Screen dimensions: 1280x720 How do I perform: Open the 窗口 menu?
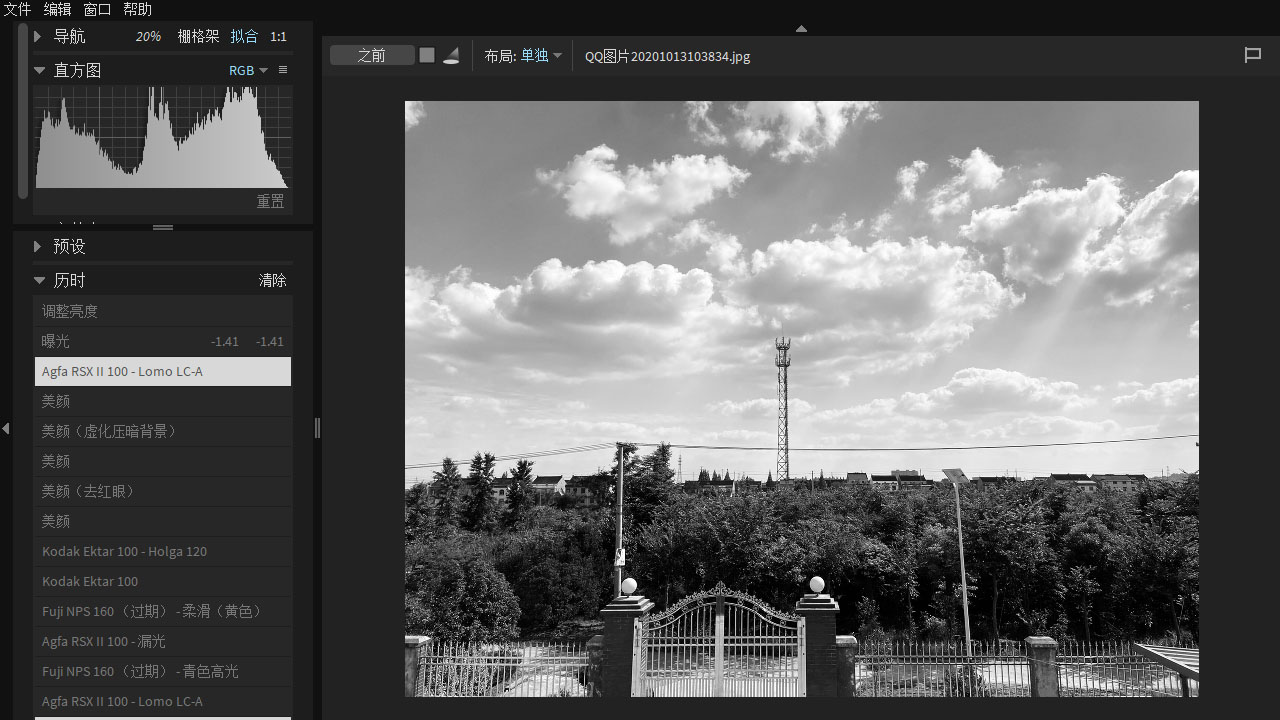point(97,9)
